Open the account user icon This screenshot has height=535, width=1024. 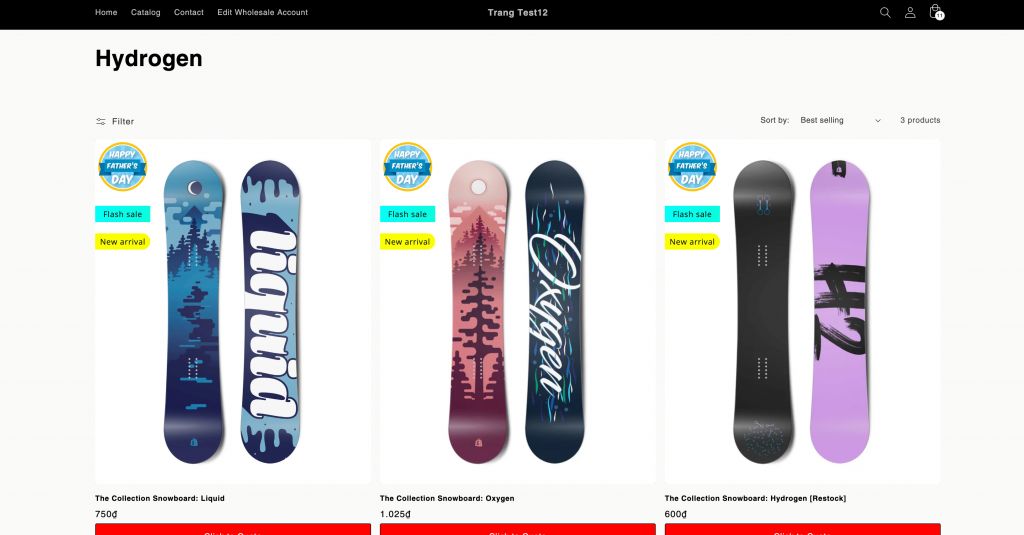pos(910,12)
